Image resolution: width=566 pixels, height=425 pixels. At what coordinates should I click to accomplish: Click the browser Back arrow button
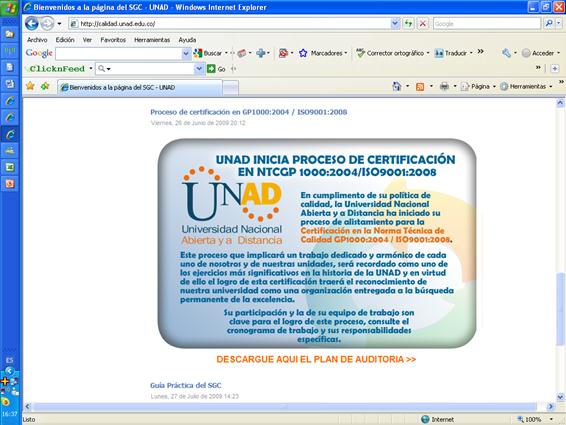[32, 24]
